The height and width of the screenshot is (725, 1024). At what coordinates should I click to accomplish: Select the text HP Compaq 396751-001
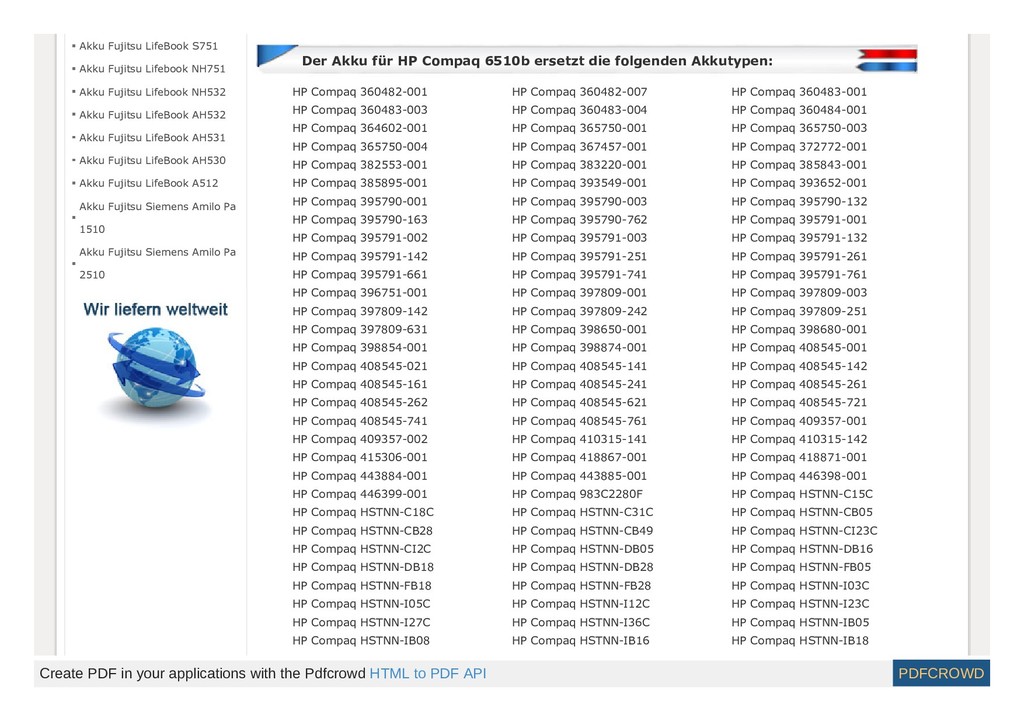point(360,293)
